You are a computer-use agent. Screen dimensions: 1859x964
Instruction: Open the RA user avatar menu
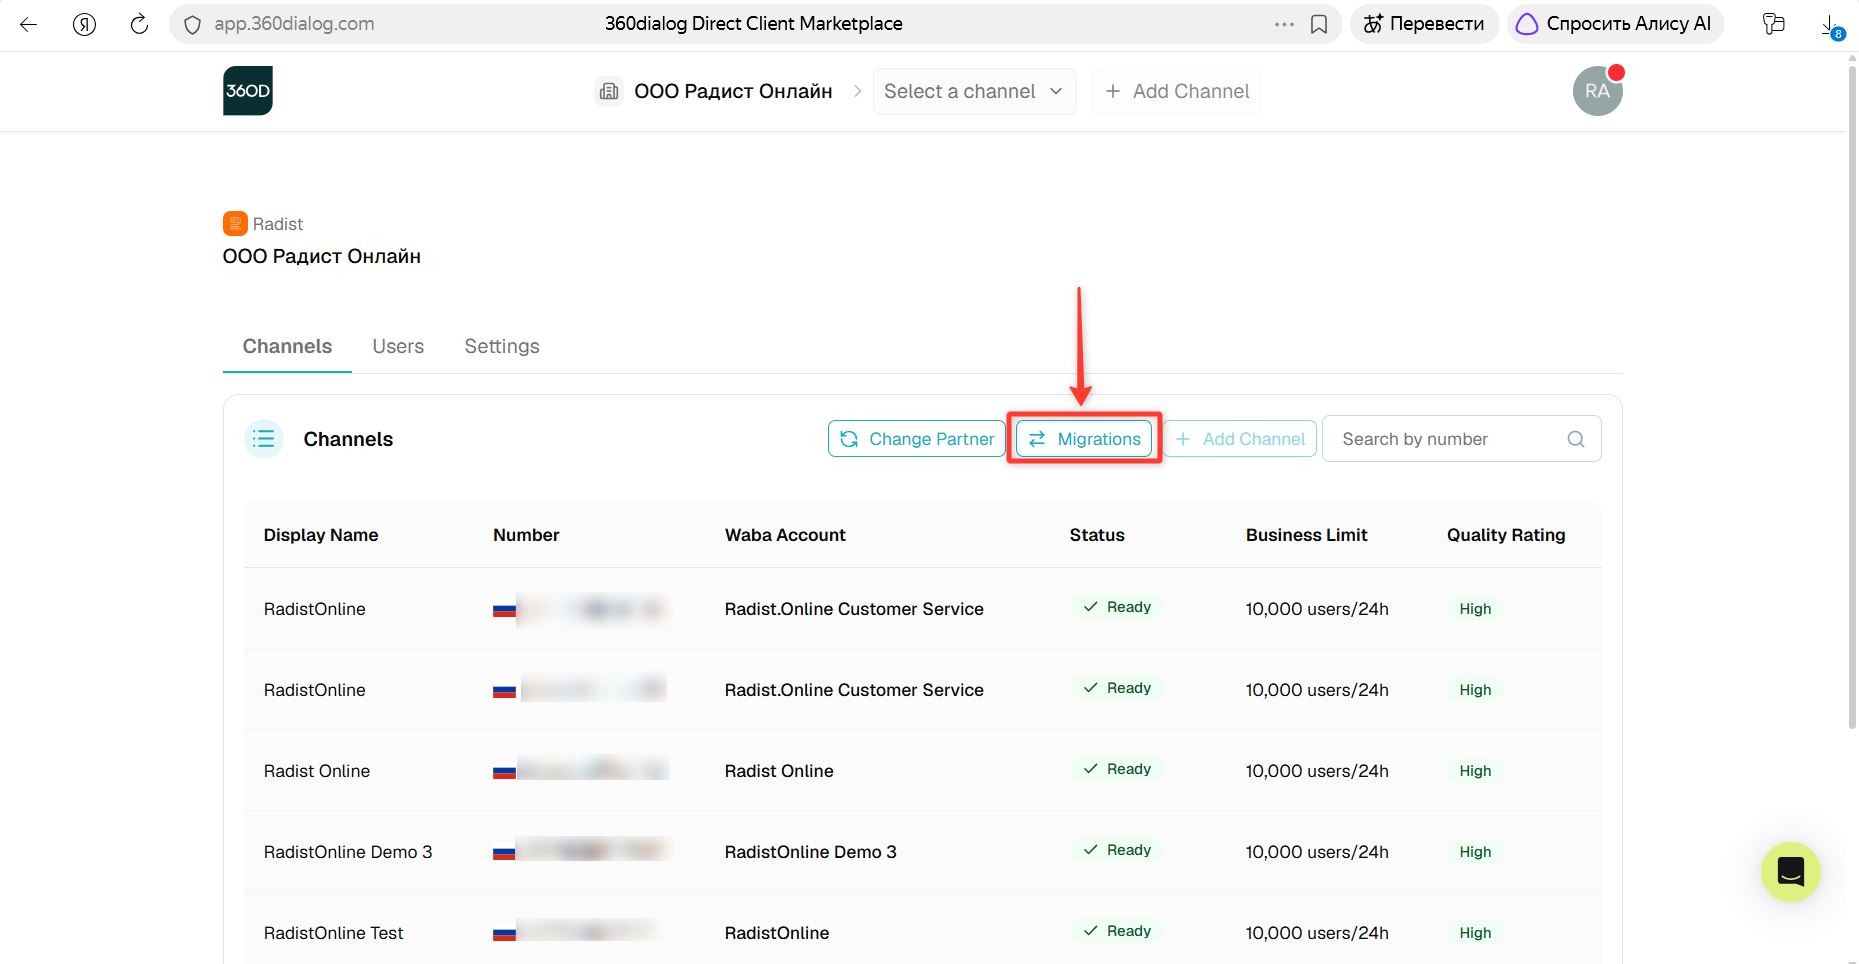pos(1598,91)
